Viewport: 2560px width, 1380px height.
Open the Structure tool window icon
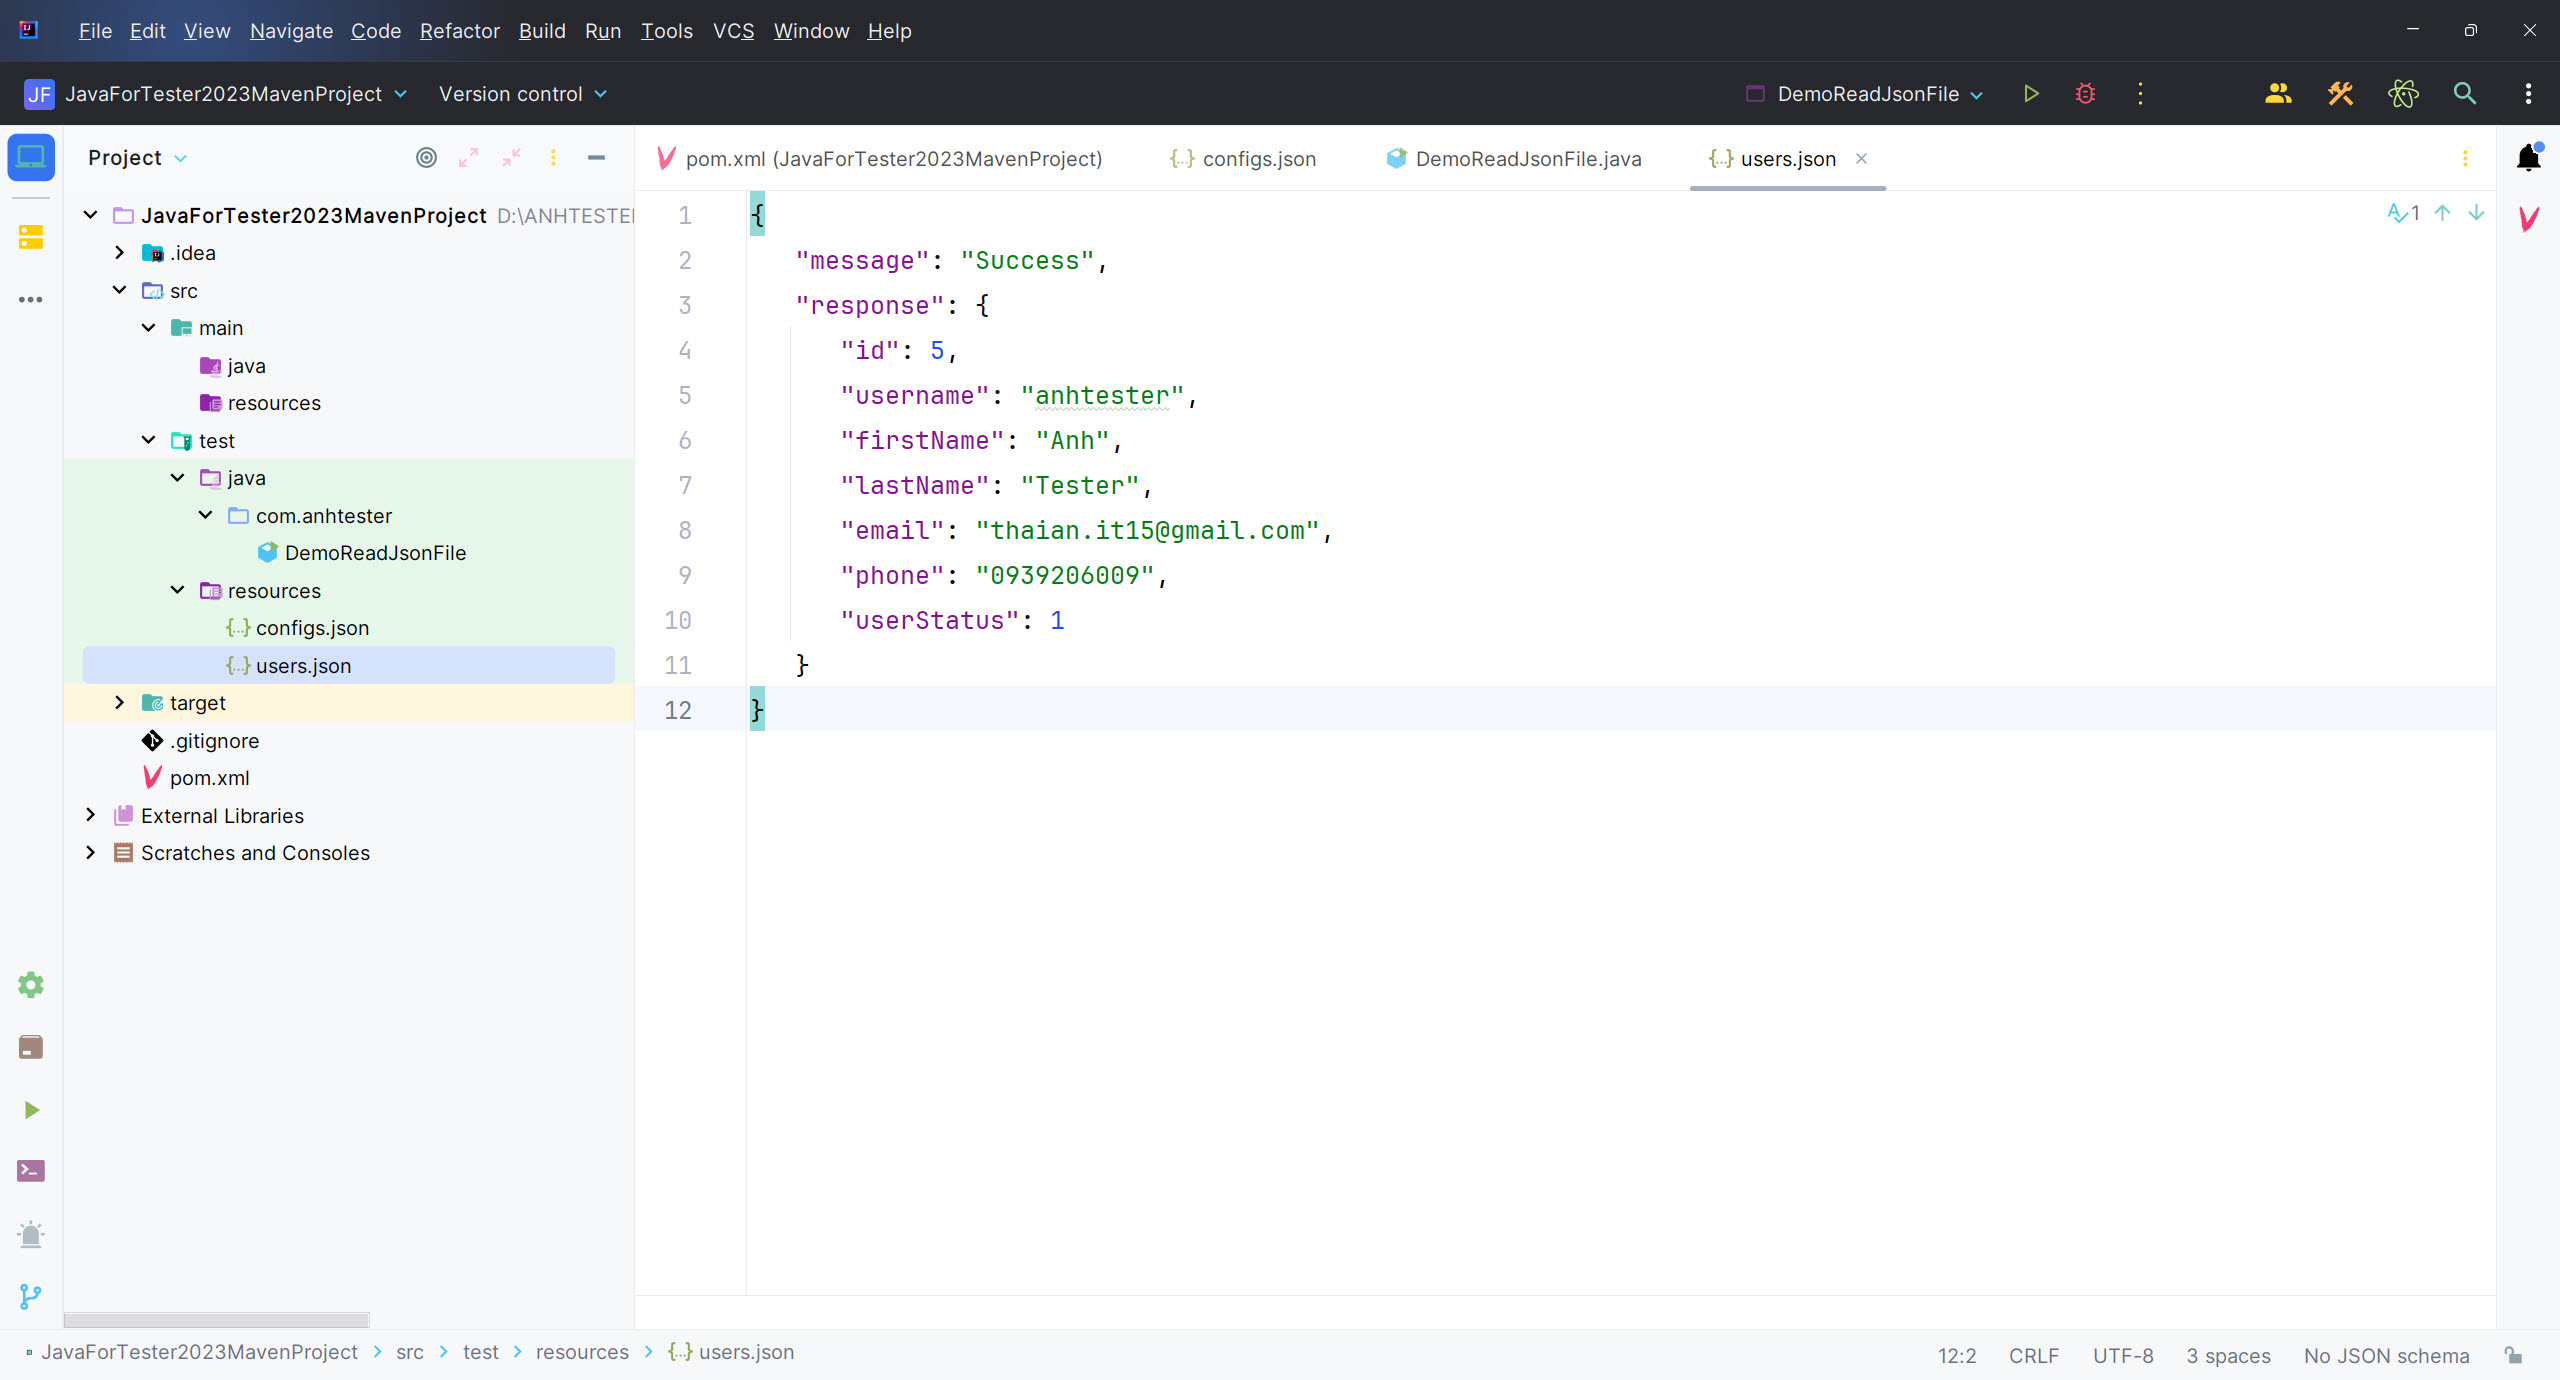[x=31, y=237]
